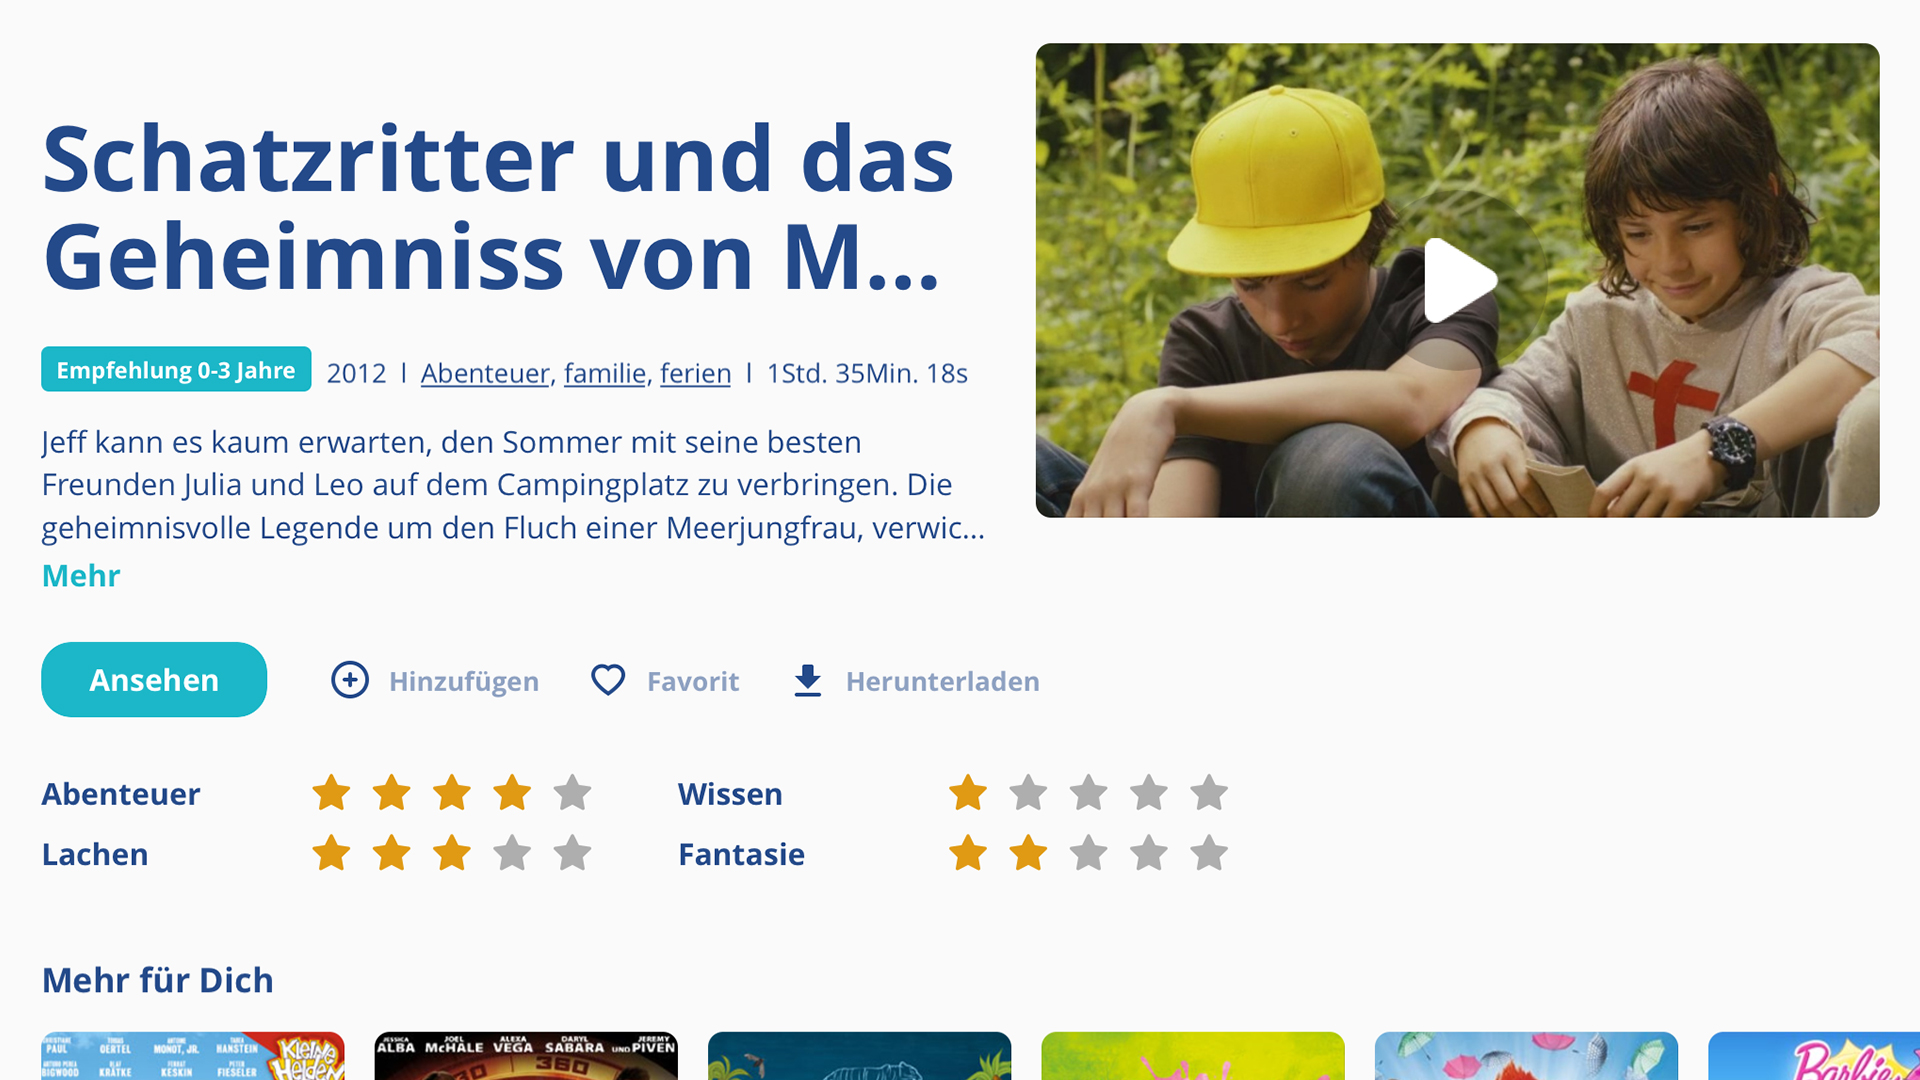The image size is (1920, 1080).
Task: Open the Barbie movie thumbnail
Action: click(x=1814, y=1056)
